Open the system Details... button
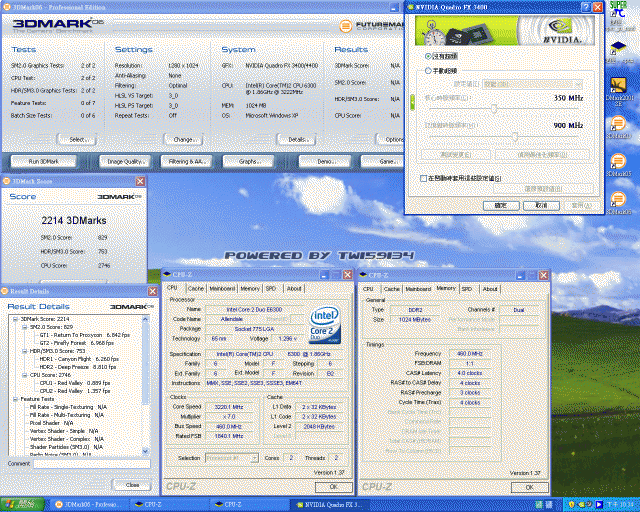Screen dimensions: 640x512 point(297,140)
